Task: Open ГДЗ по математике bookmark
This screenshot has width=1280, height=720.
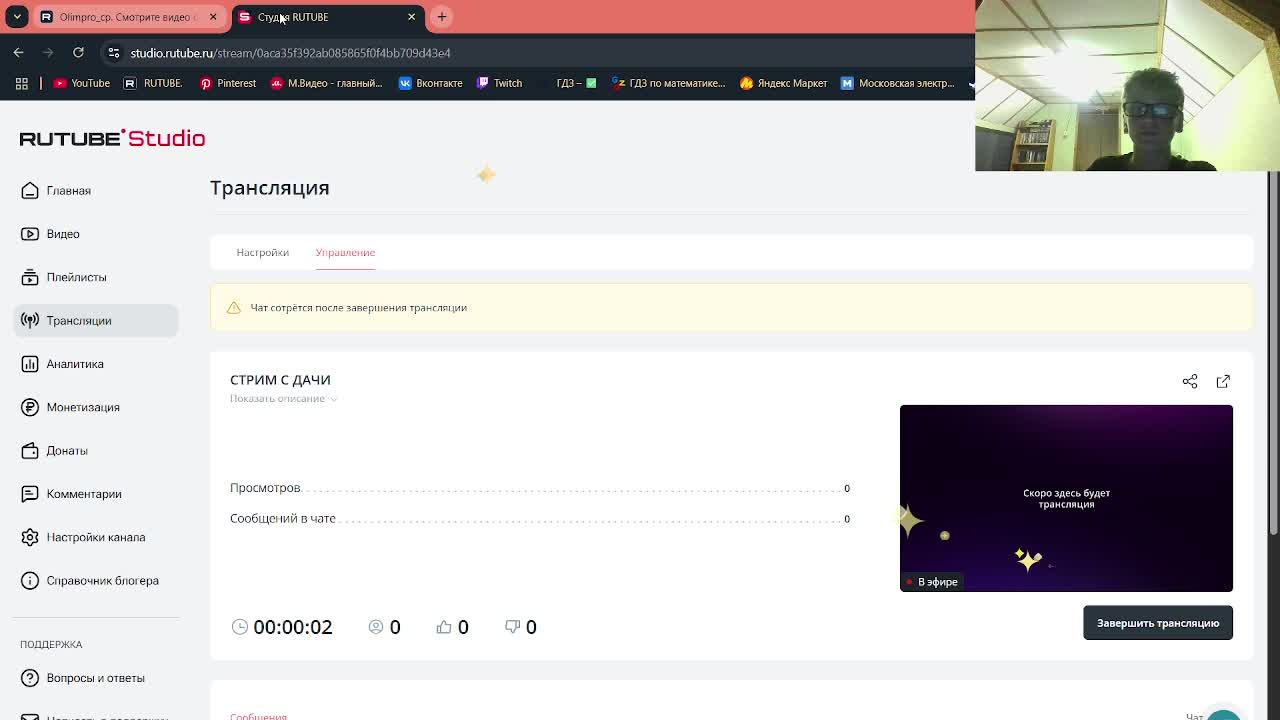Action: [669, 83]
